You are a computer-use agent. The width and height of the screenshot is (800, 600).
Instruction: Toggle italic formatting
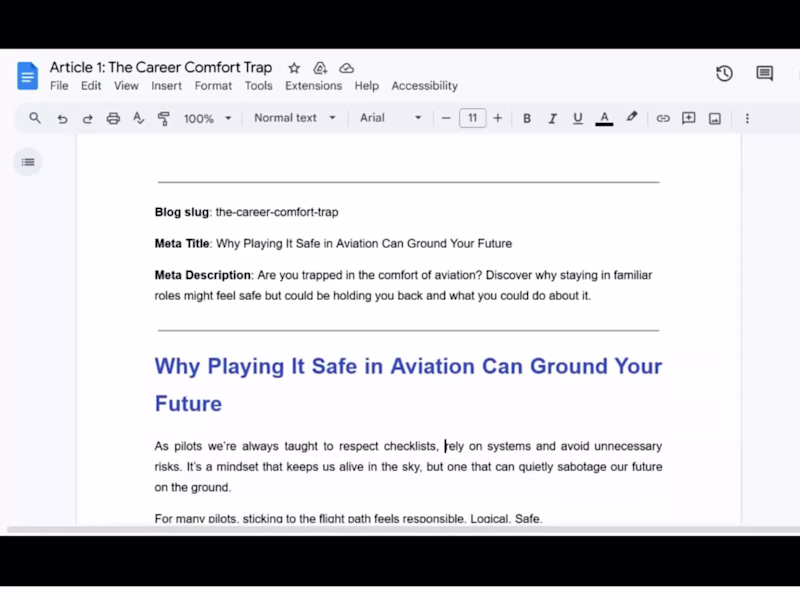tap(552, 118)
